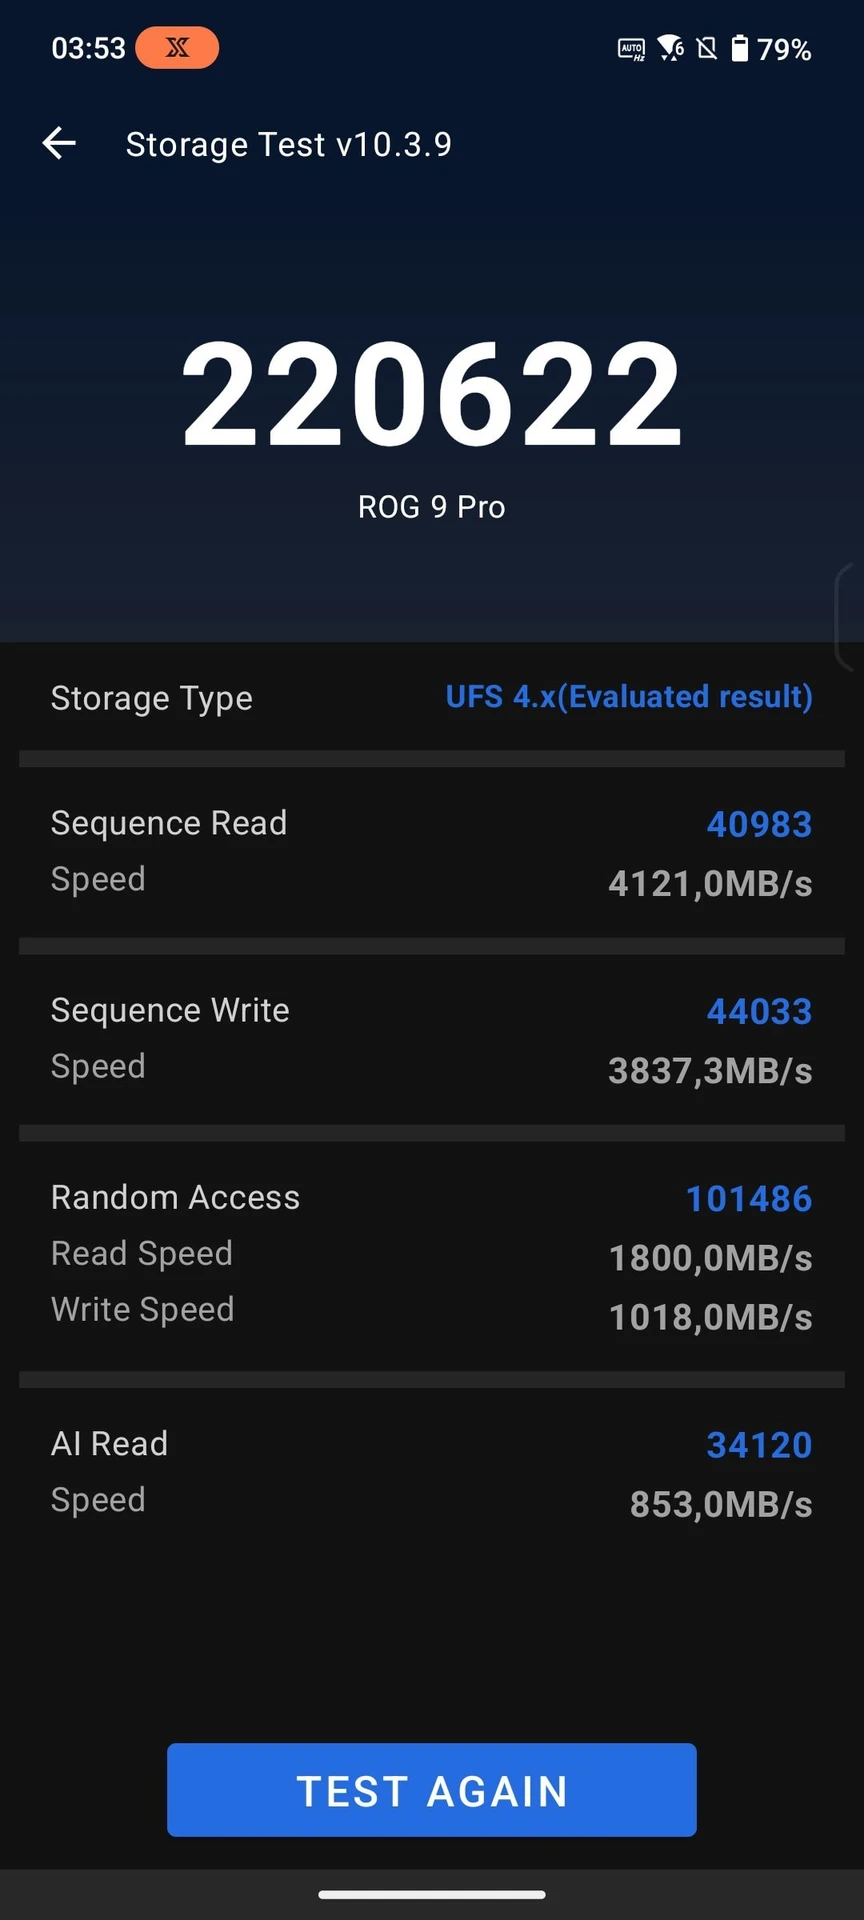Tap the Random Access score 101486
The width and height of the screenshot is (864, 1920).
click(749, 1198)
